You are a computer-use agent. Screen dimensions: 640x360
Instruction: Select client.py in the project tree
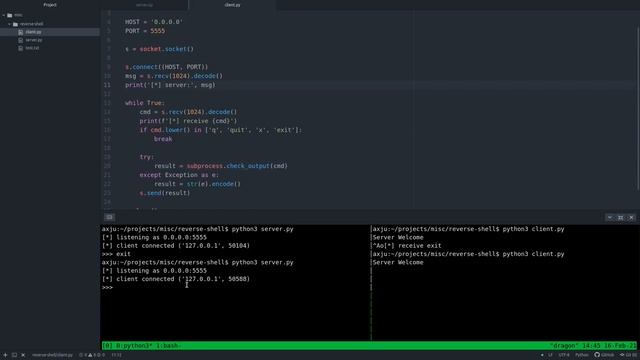33,32
